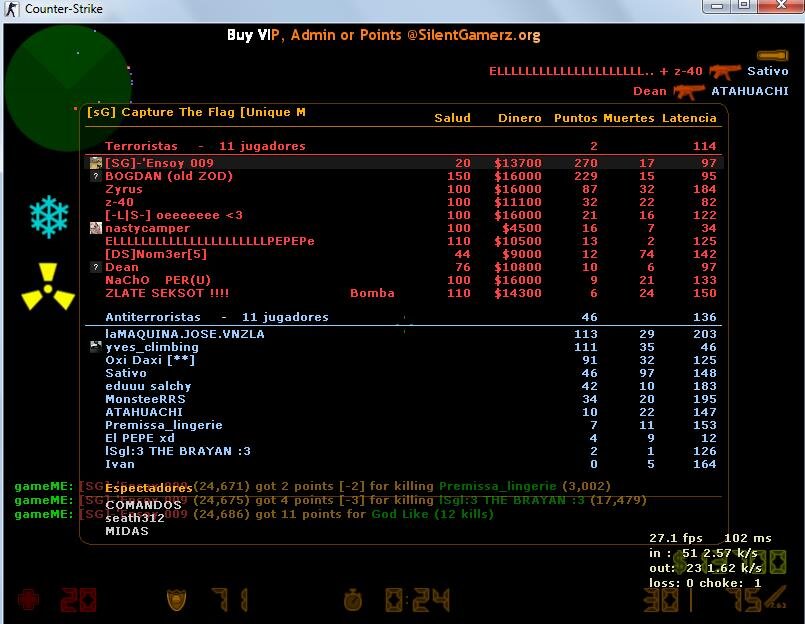Select player Sativo in the scoreboard list

coord(126,373)
